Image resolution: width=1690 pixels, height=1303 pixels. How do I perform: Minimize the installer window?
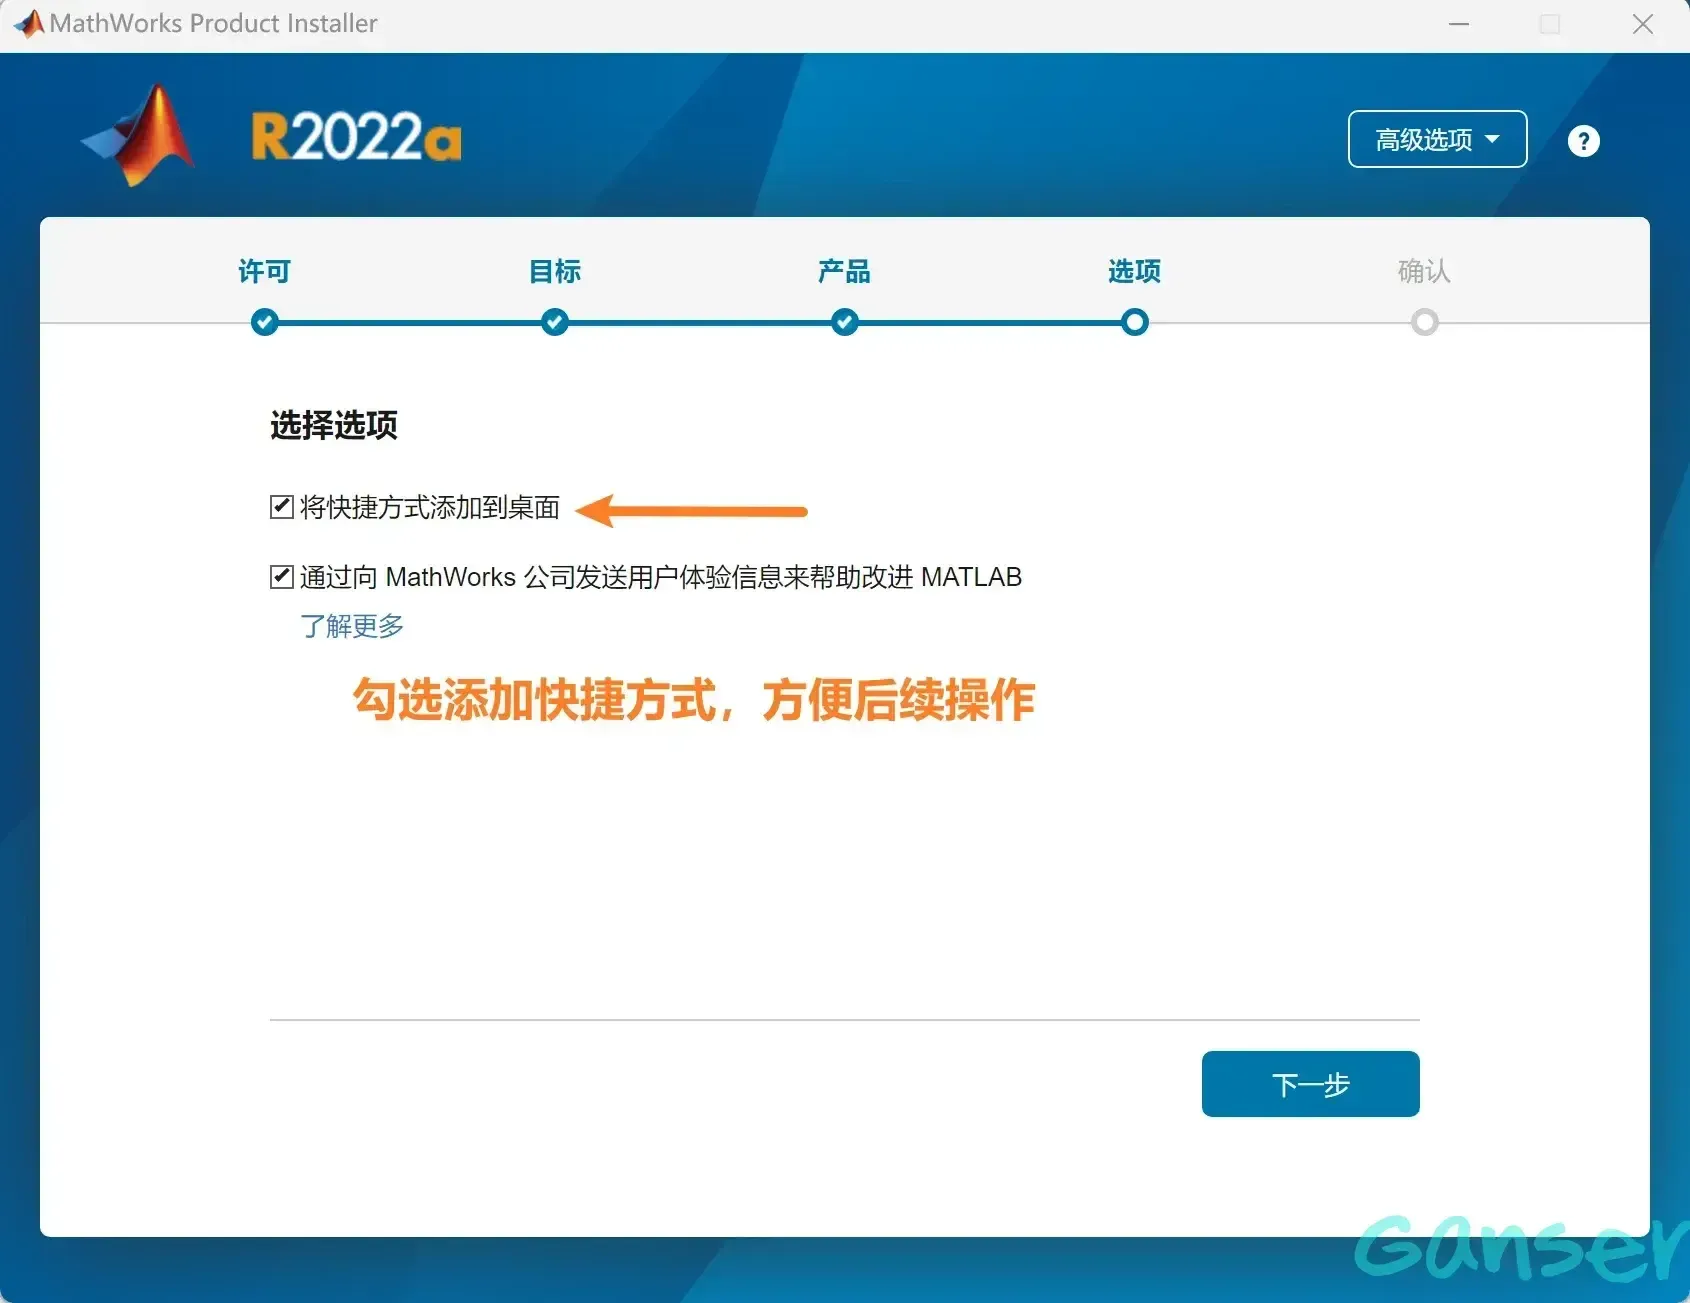[x=1459, y=24]
